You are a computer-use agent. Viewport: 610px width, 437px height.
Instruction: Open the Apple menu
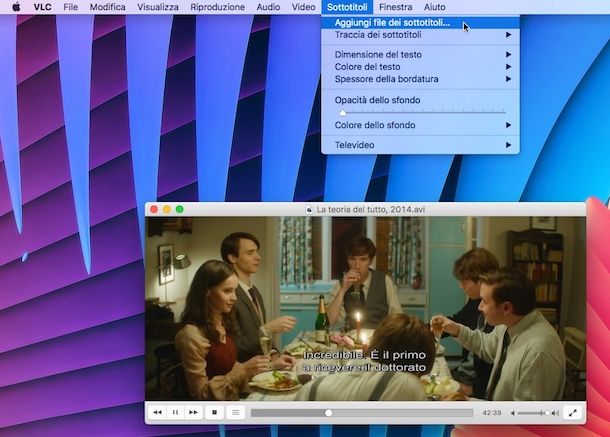click(16, 7)
